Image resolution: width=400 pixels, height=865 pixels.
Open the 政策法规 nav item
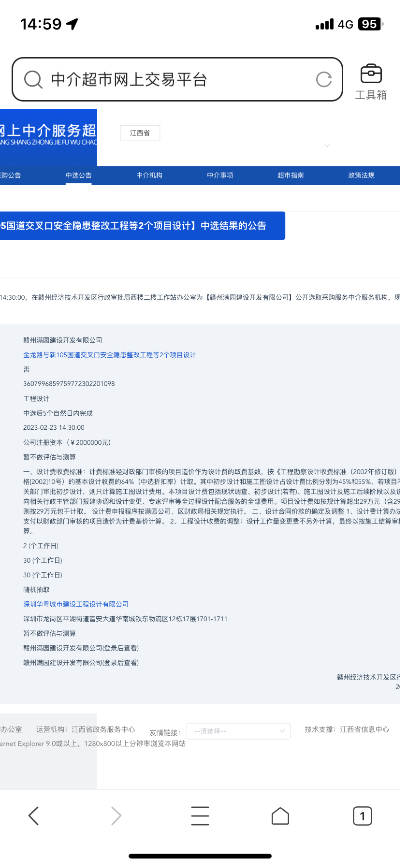[361, 175]
